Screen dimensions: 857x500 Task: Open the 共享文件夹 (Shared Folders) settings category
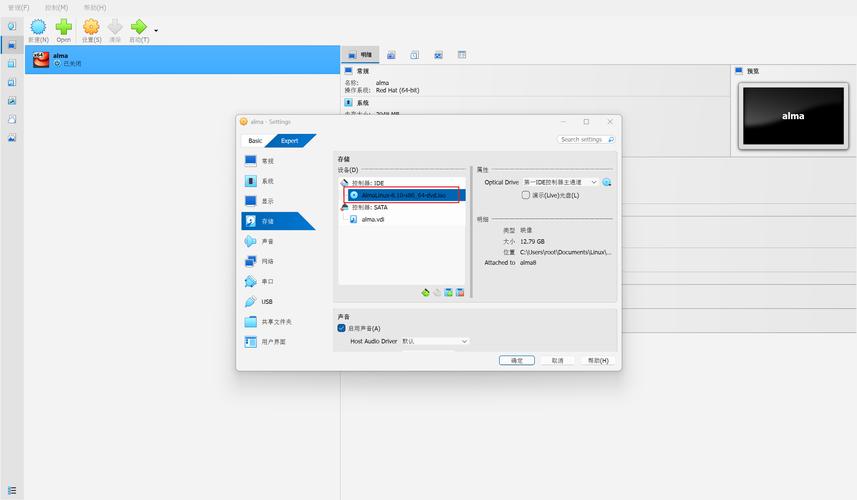coord(276,322)
